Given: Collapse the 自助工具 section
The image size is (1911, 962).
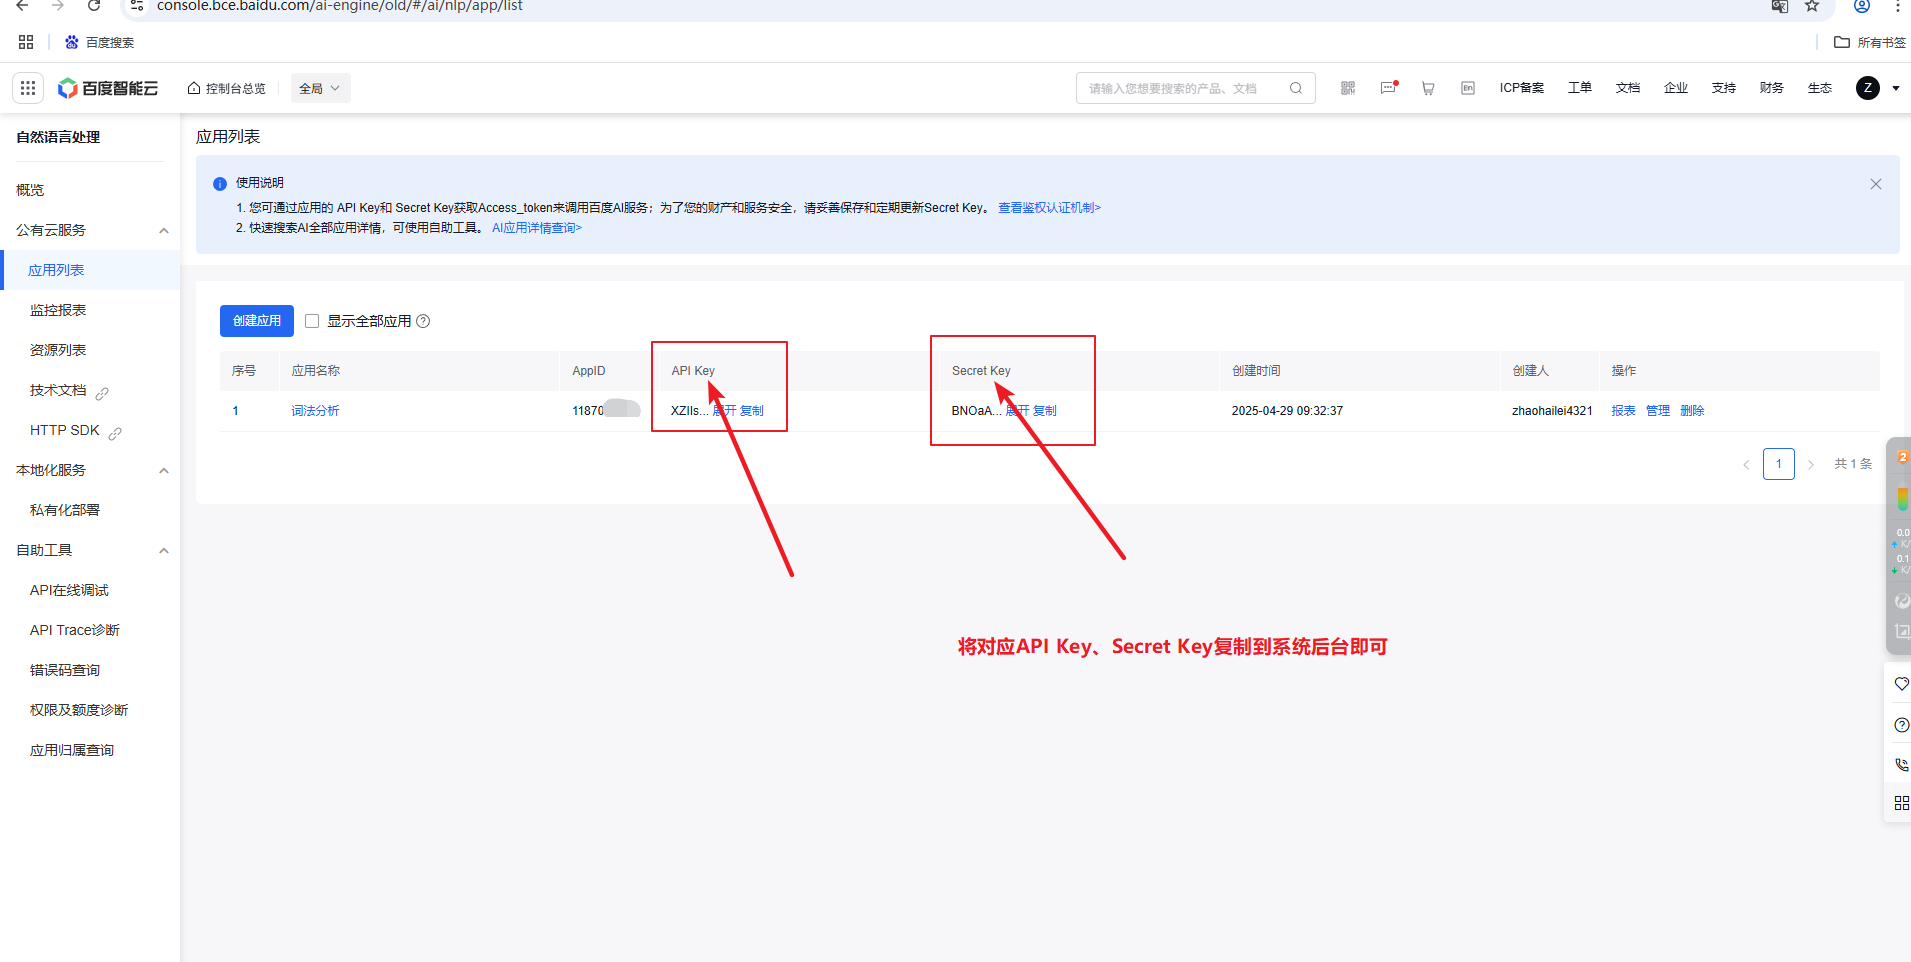Looking at the screenshot, I should 164,551.
